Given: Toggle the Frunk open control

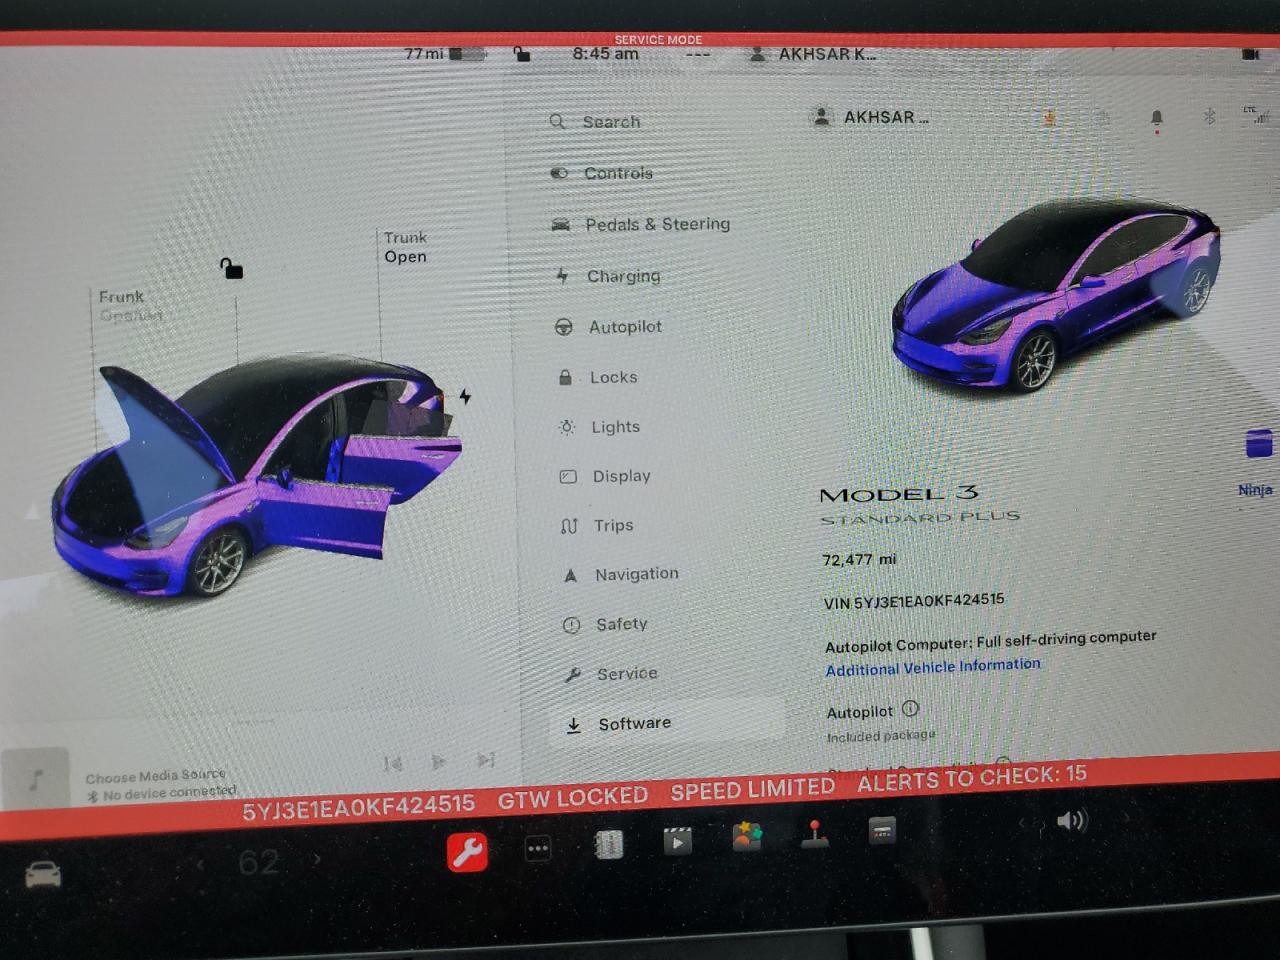Looking at the screenshot, I should 130,306.
